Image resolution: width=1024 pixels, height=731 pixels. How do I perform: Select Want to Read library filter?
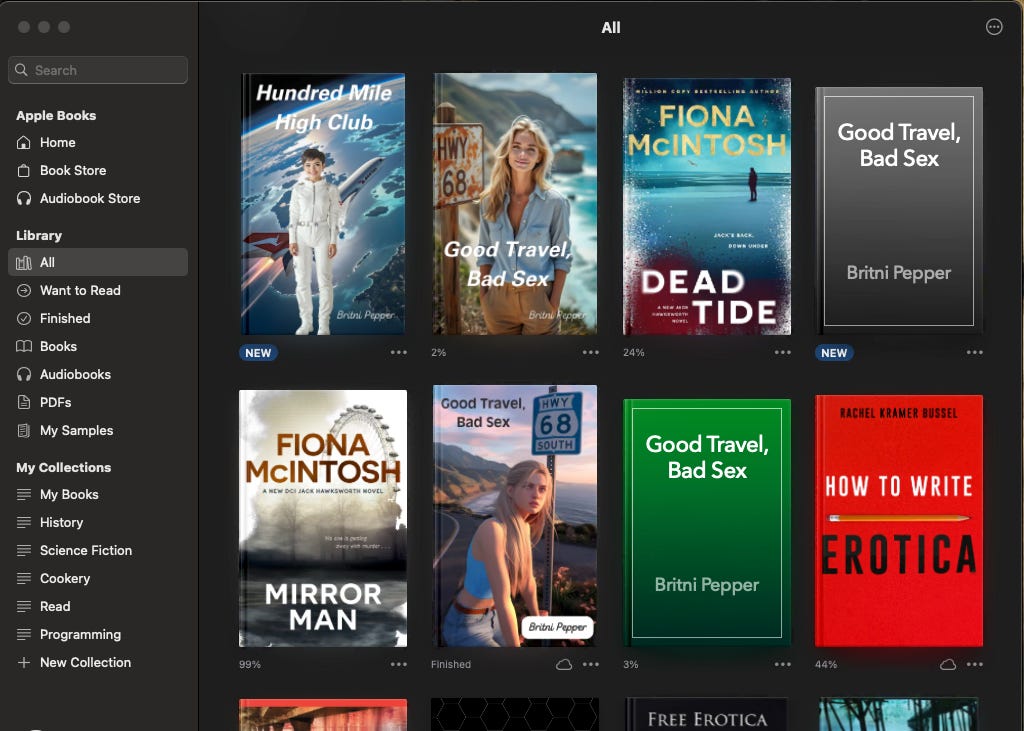[x=98, y=291]
